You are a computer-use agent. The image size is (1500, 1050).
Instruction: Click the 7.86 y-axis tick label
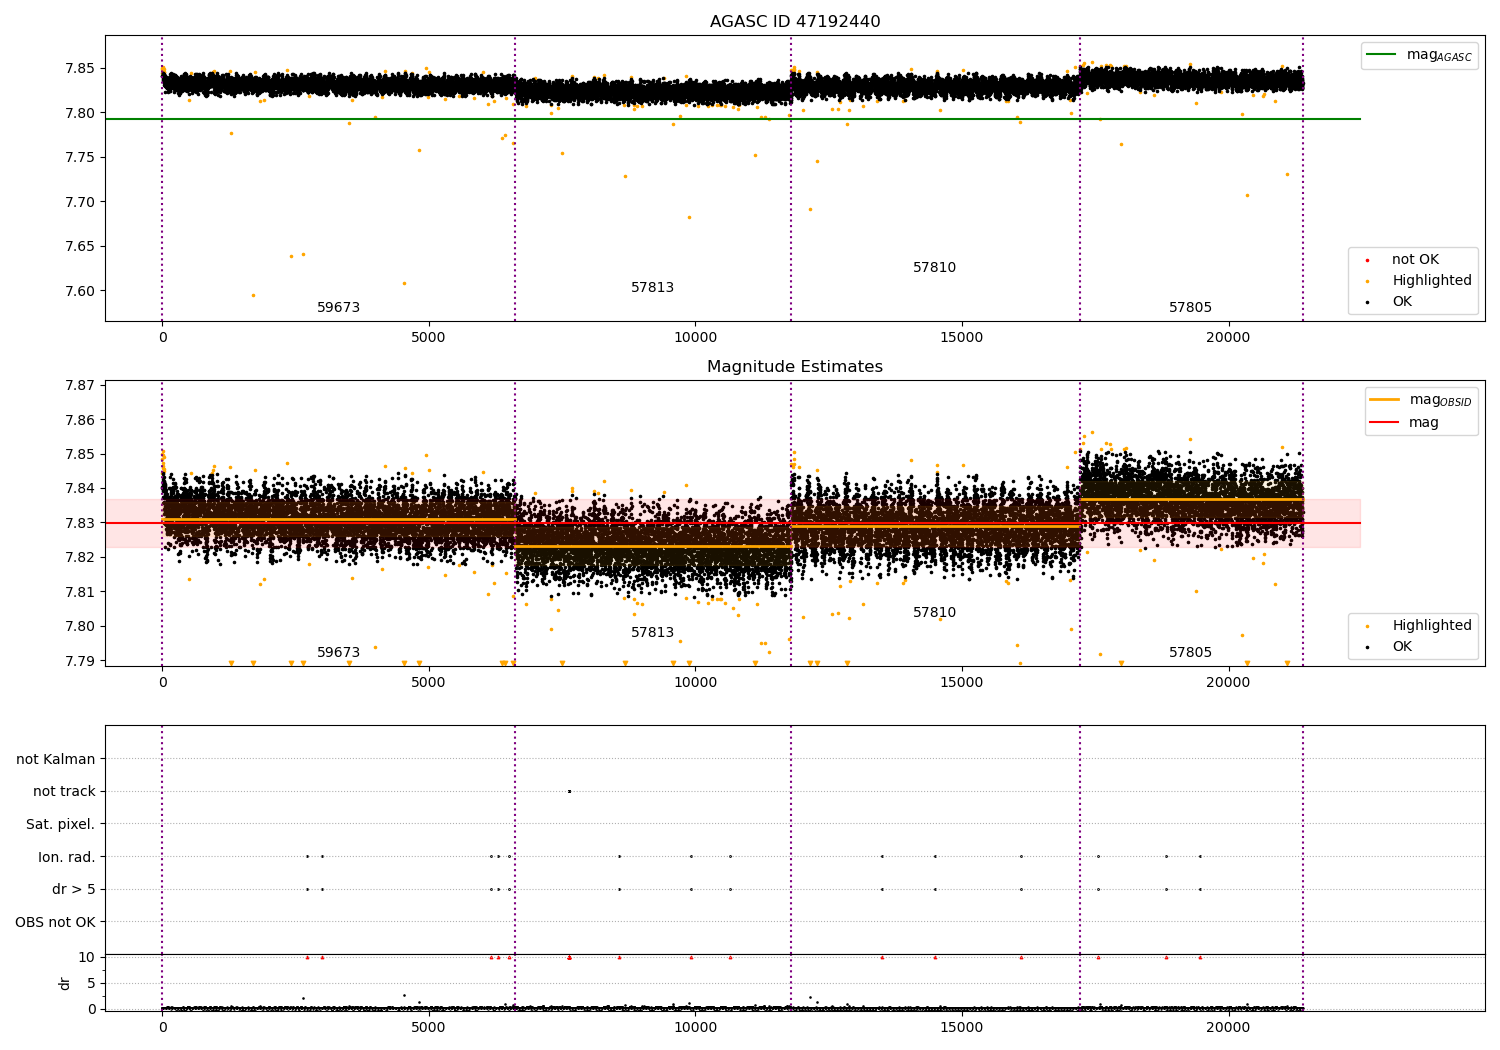(80, 420)
